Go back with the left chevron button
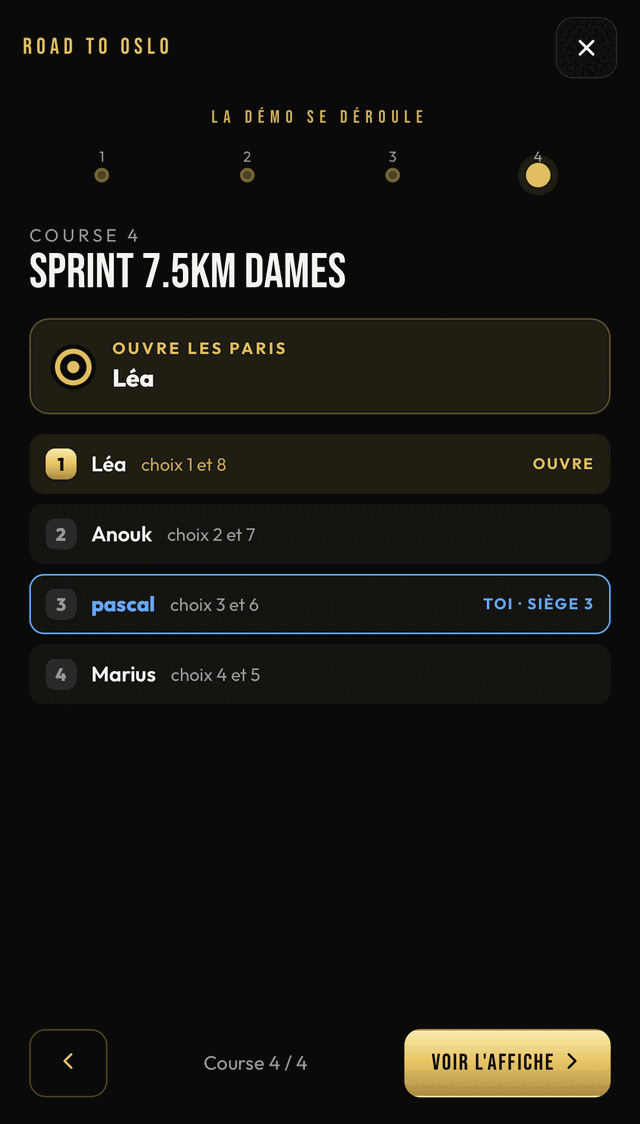640x1124 pixels. tap(68, 1063)
